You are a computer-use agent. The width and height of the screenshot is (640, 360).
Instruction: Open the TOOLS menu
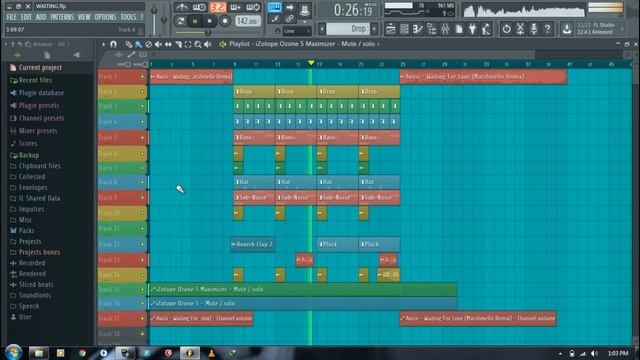[x=128, y=17]
